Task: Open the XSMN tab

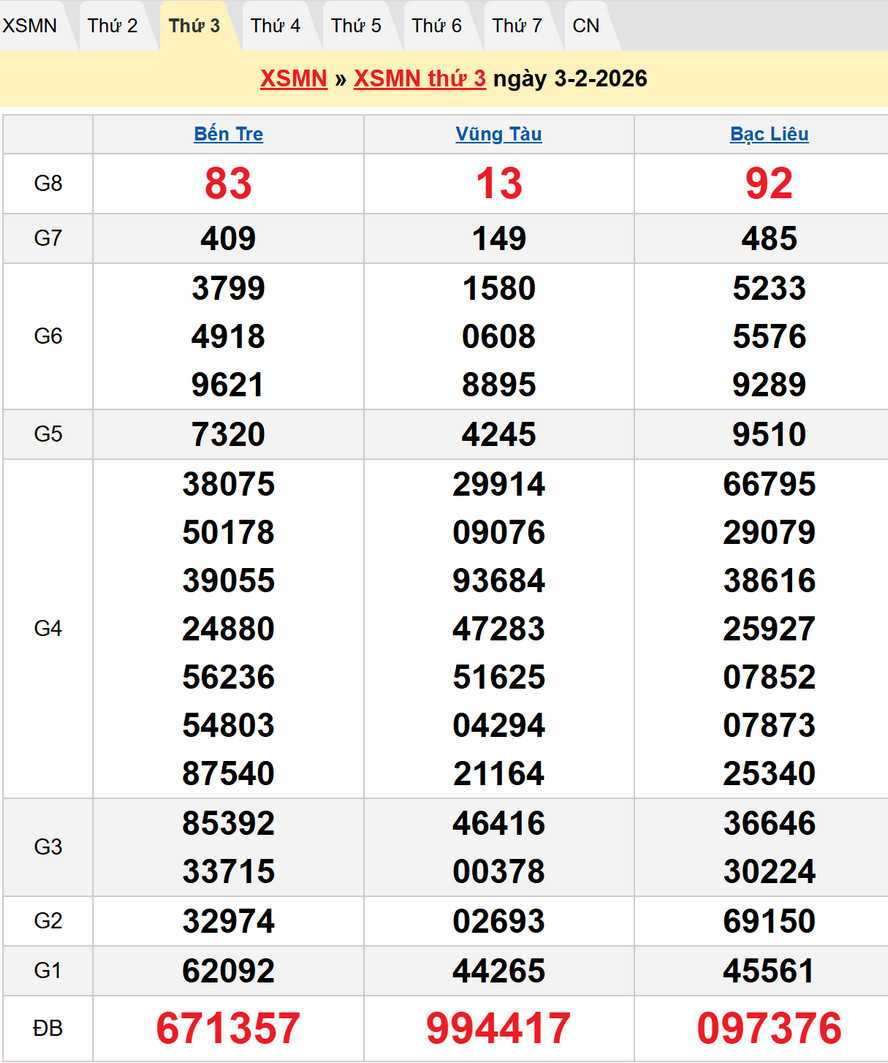Action: point(30,26)
